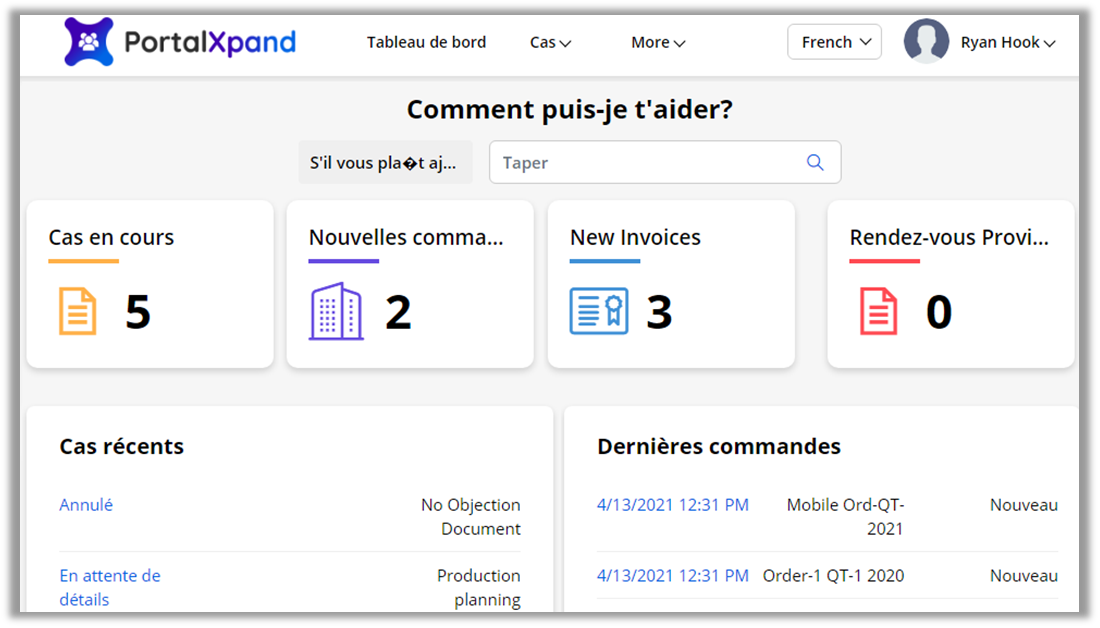
Task: Open the Order-1 QT-1 2020 order date link
Action: point(672,575)
